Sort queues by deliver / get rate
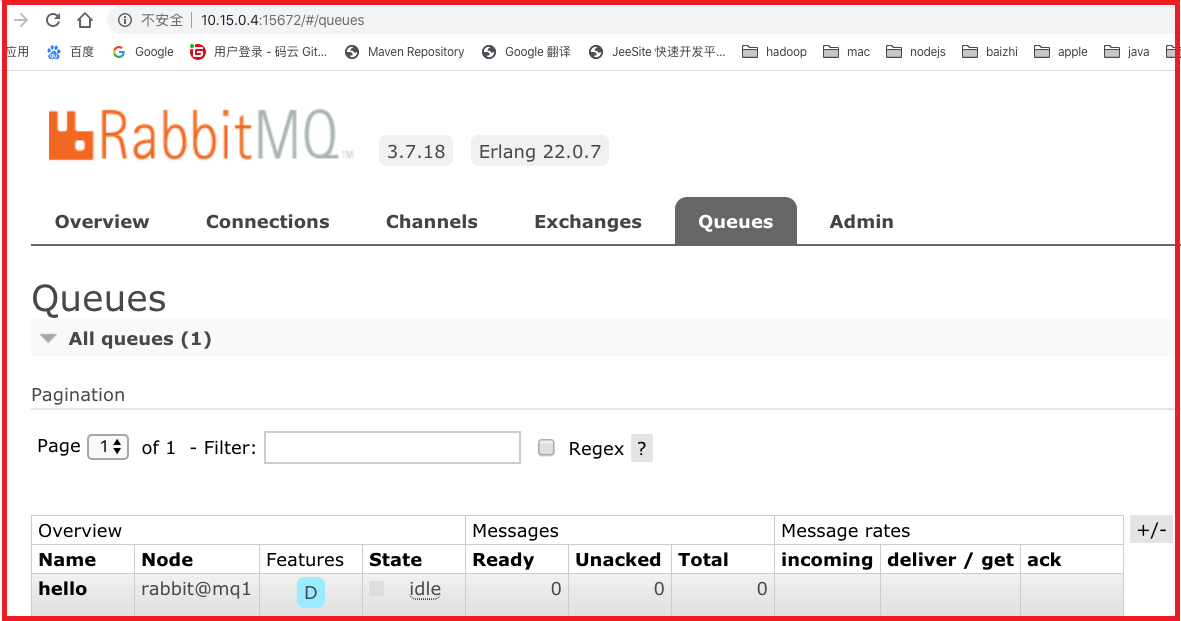This screenshot has width=1181, height=621. coord(951,560)
